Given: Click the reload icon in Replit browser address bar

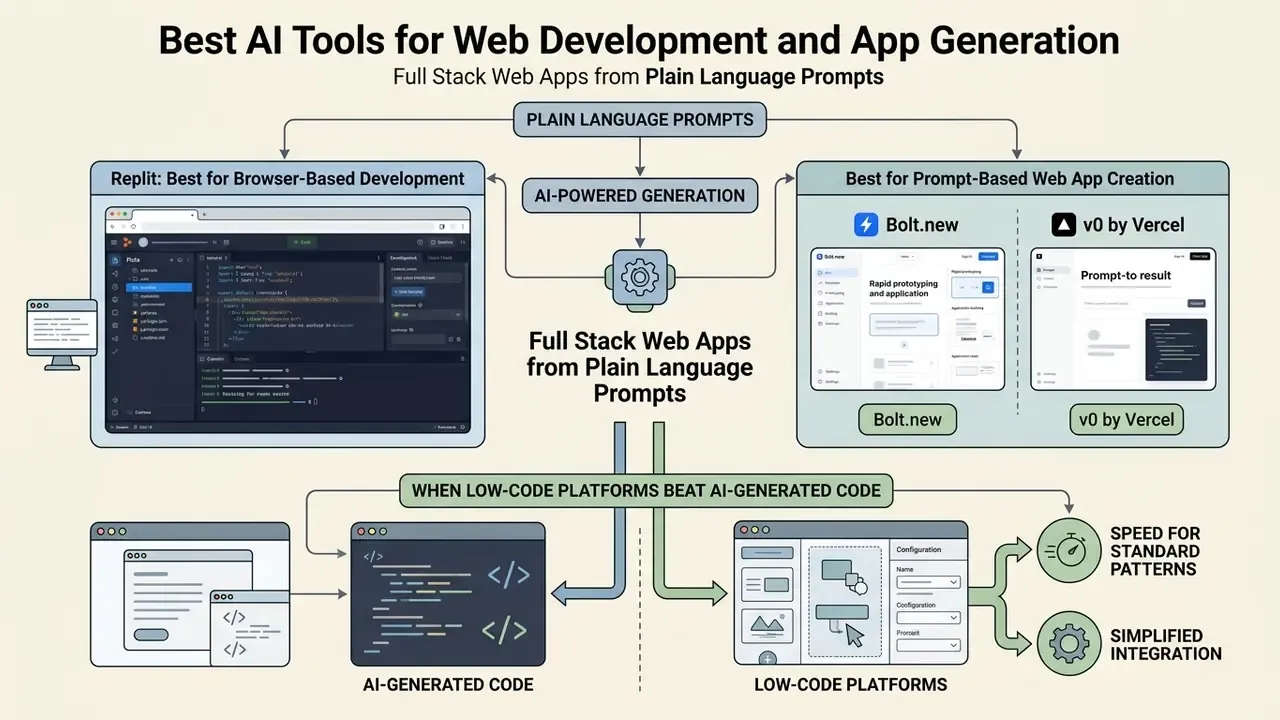Looking at the screenshot, I should (x=134, y=227).
